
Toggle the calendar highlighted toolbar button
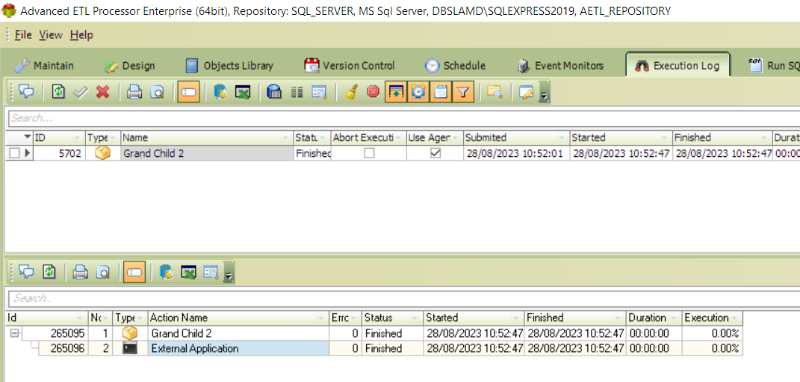[441, 92]
